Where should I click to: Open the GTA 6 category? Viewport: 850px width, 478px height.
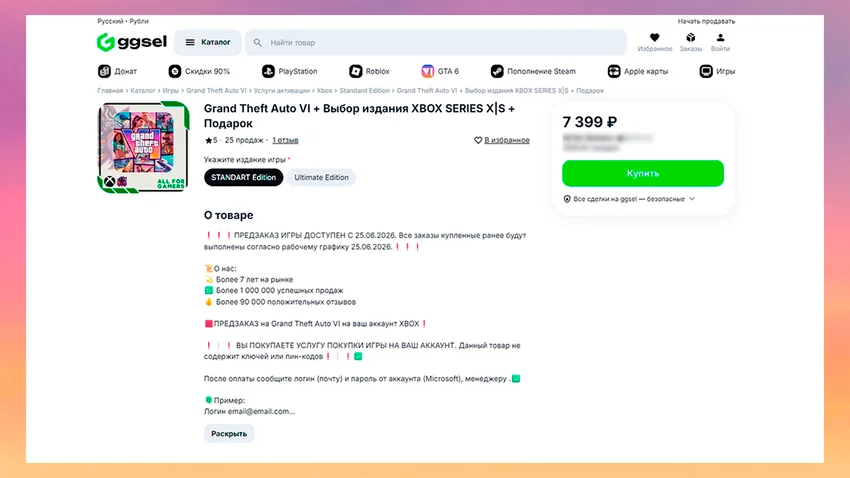tap(440, 71)
